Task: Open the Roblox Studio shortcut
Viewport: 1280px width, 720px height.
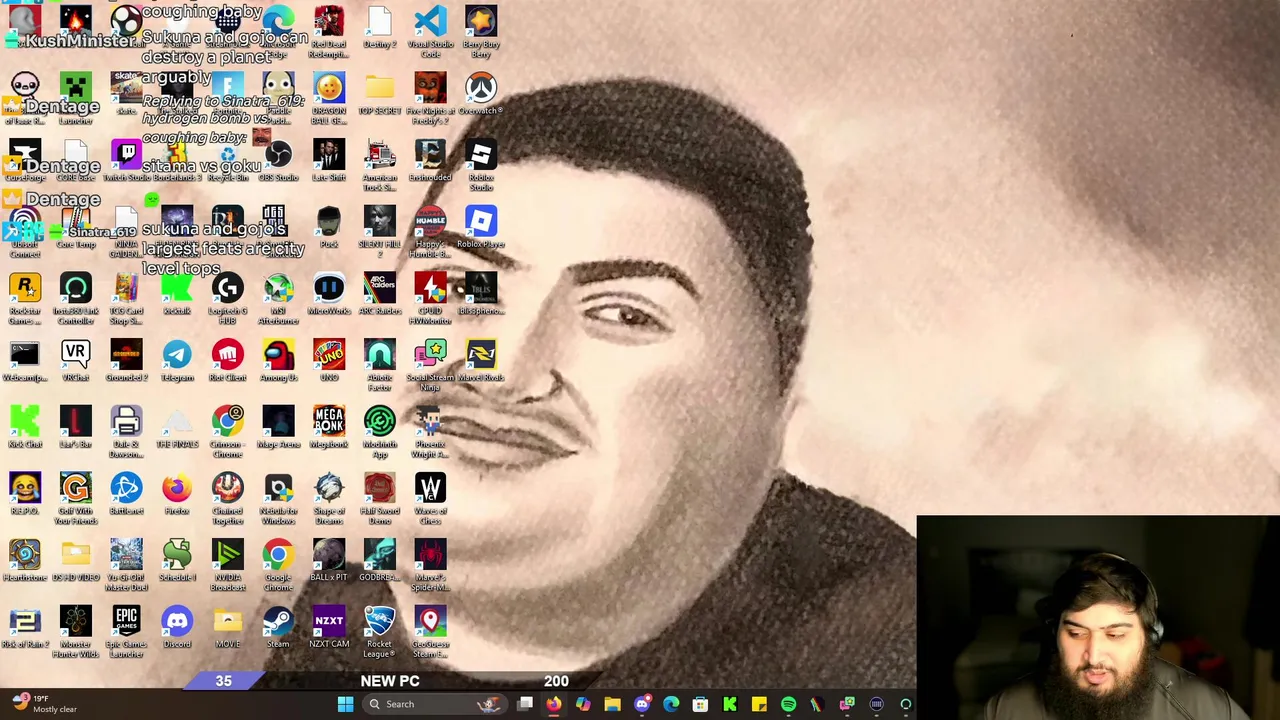Action: [x=481, y=165]
